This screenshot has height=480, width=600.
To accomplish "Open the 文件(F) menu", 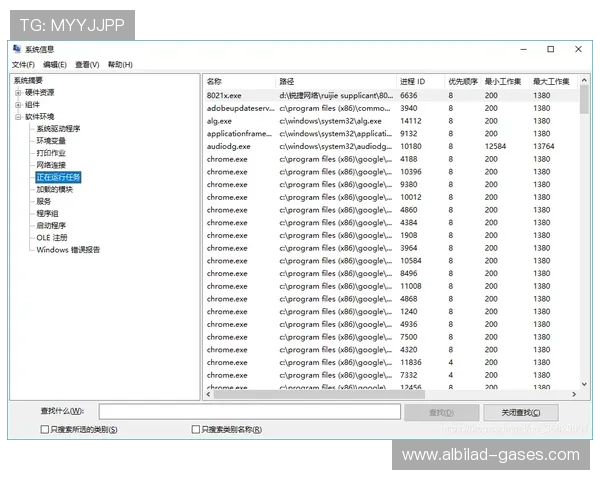I will (x=23, y=64).
